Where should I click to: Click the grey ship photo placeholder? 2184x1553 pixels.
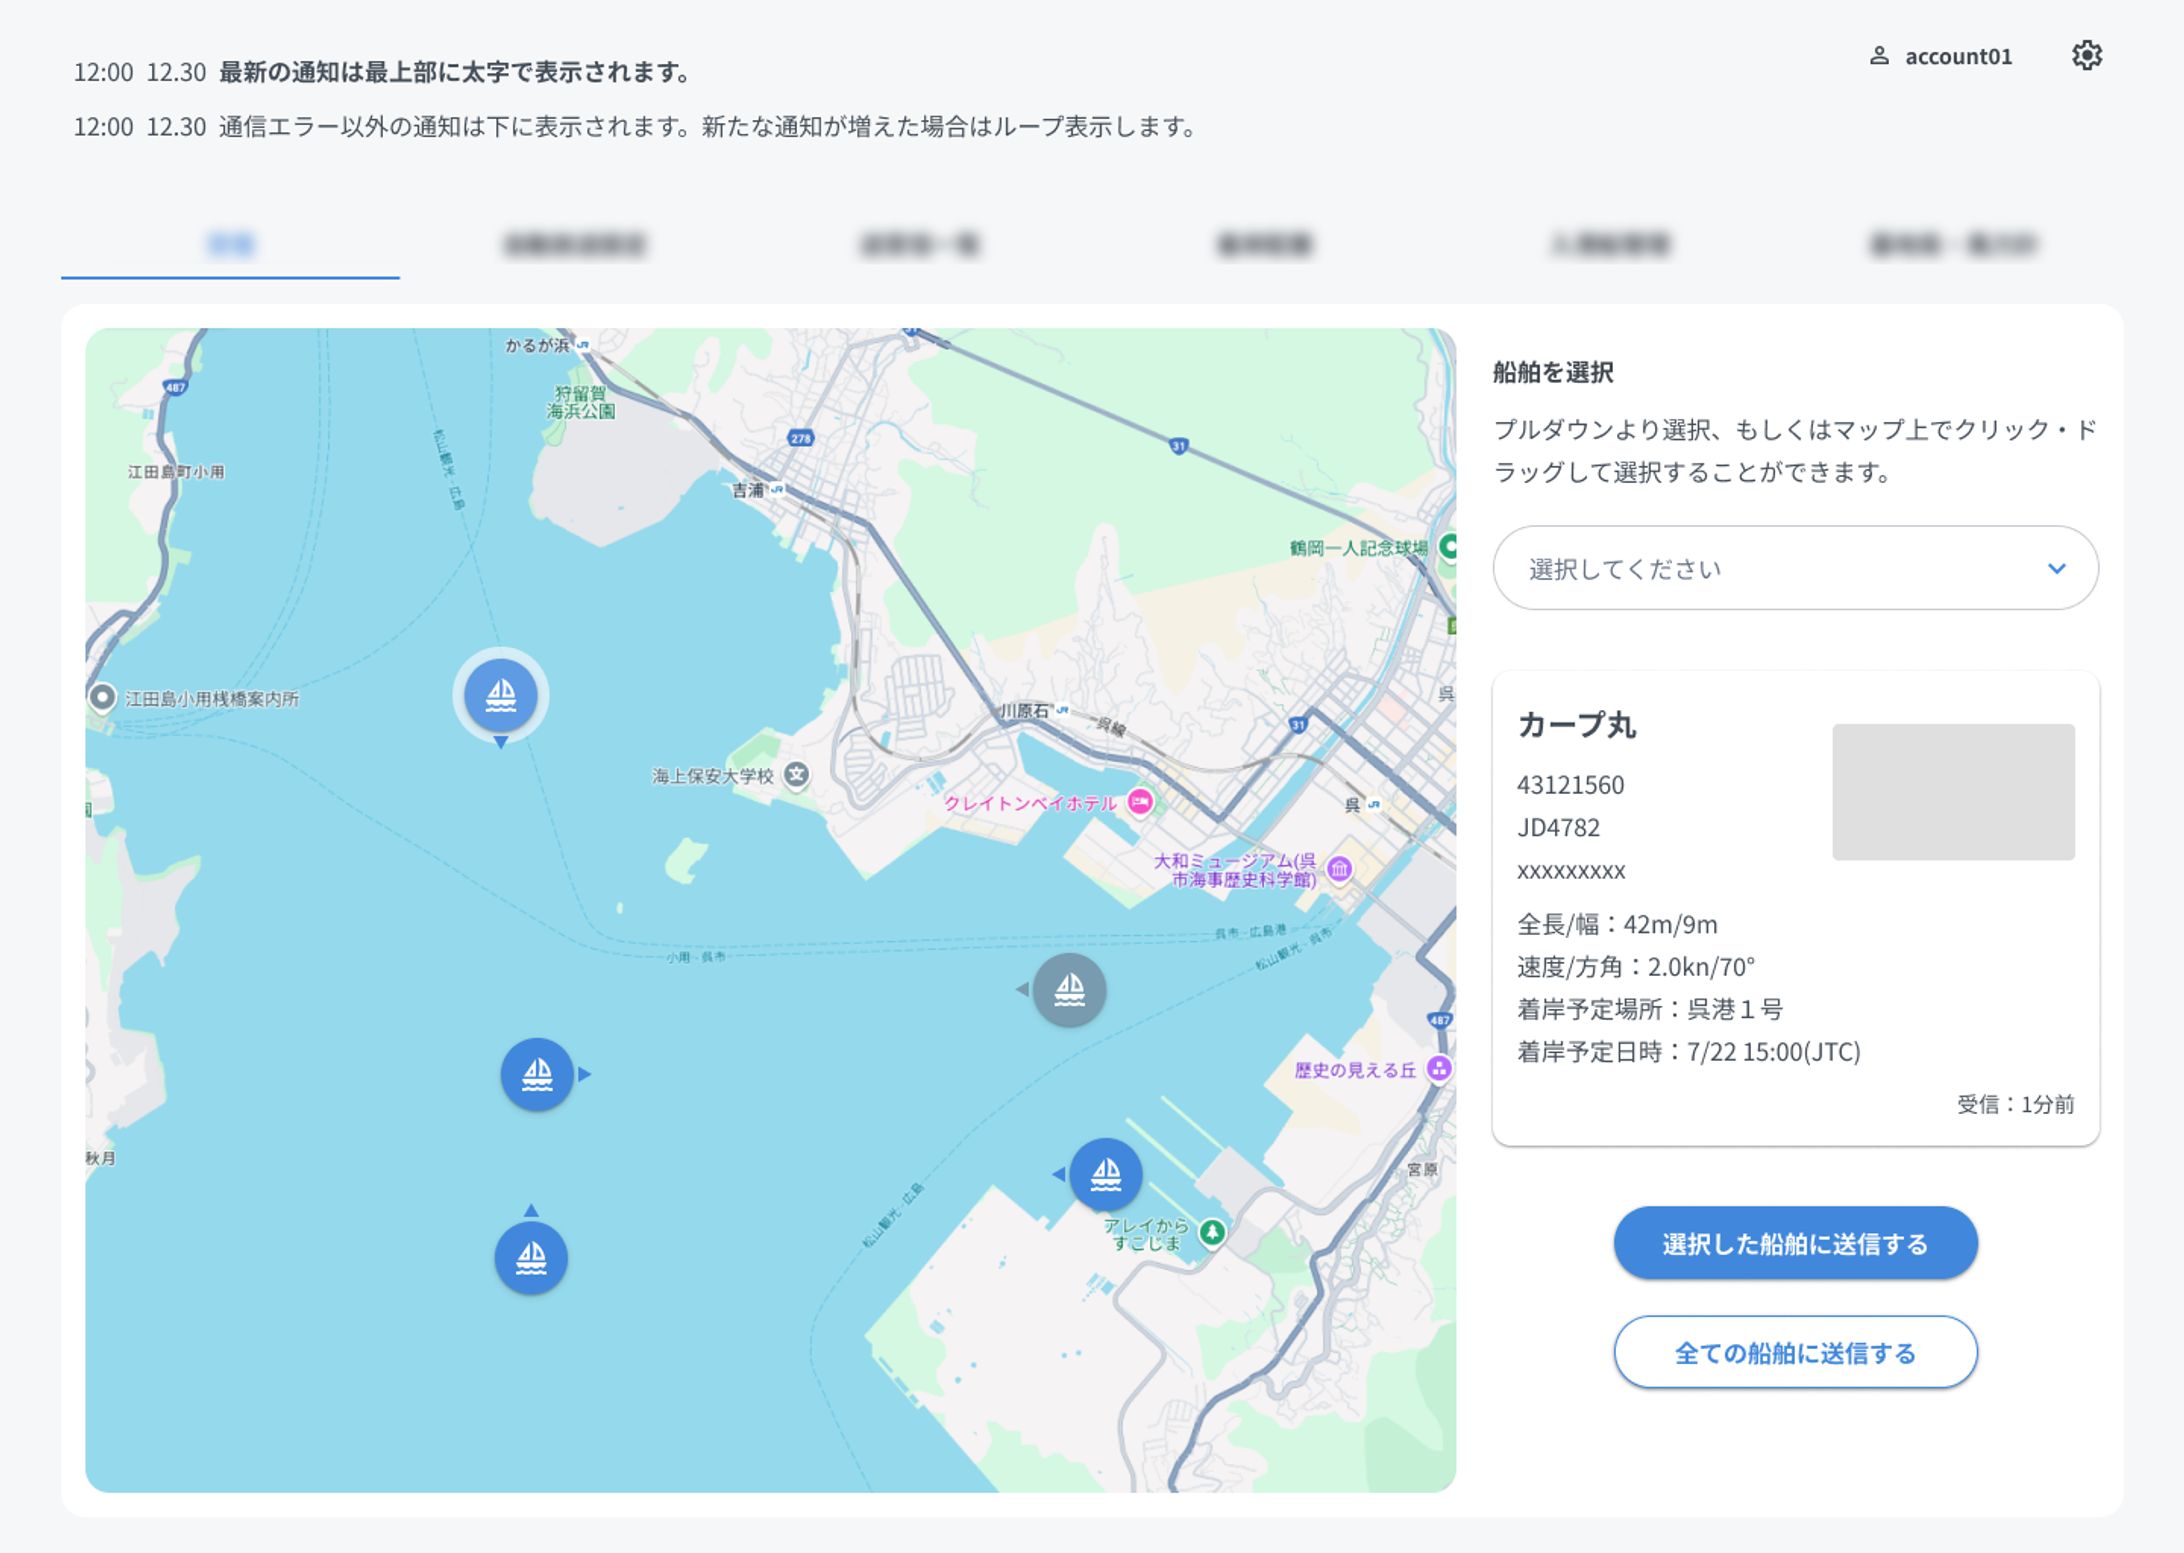pyautogui.click(x=1953, y=791)
